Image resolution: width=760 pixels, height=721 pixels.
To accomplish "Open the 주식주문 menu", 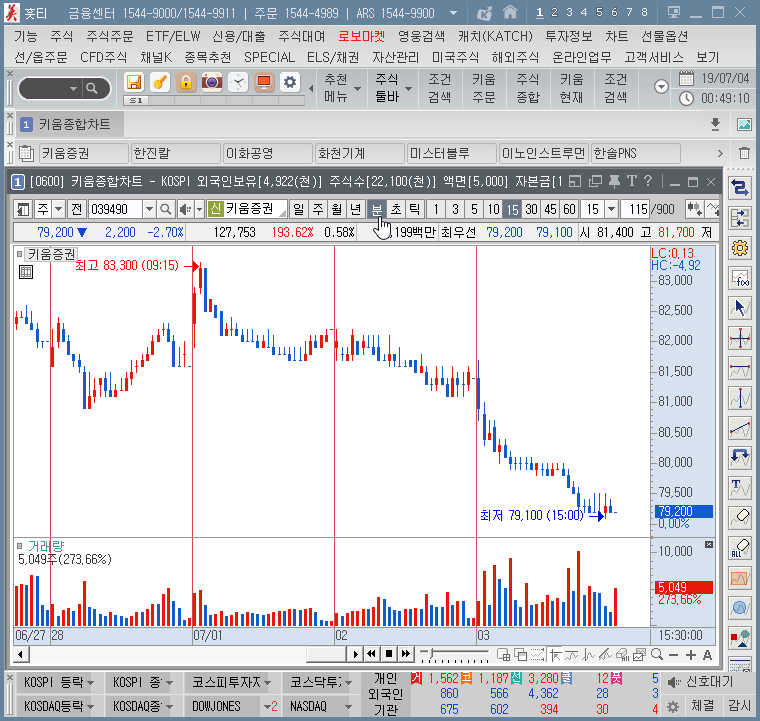I will (x=110, y=36).
